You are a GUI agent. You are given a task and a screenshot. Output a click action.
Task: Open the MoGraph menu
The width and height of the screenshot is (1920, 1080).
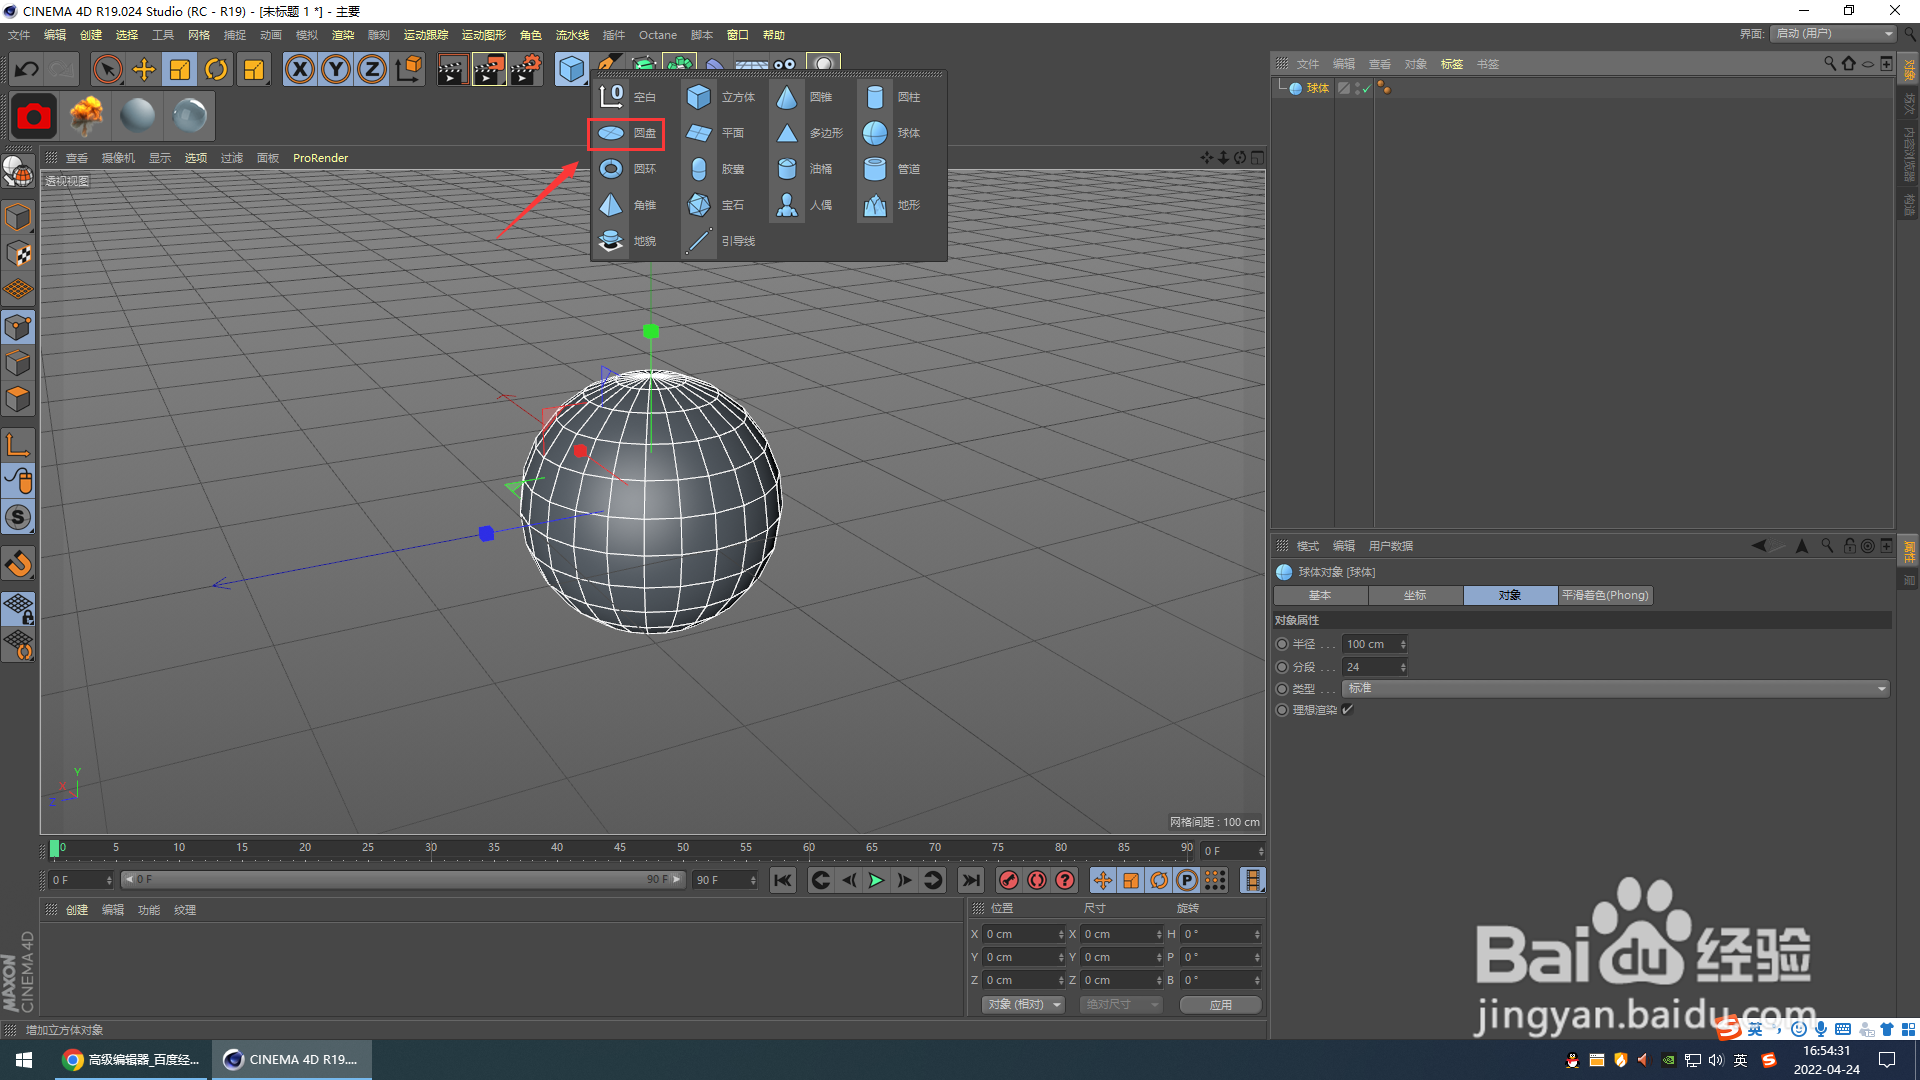[x=483, y=35]
